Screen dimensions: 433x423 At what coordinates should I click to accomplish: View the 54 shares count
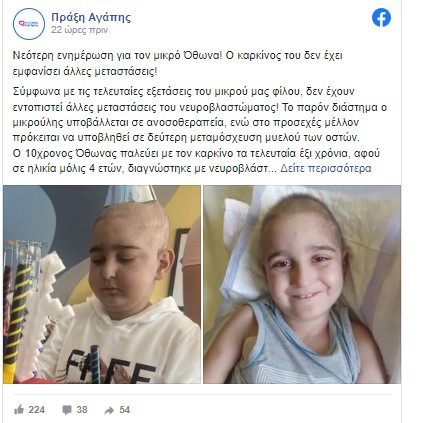click(125, 409)
